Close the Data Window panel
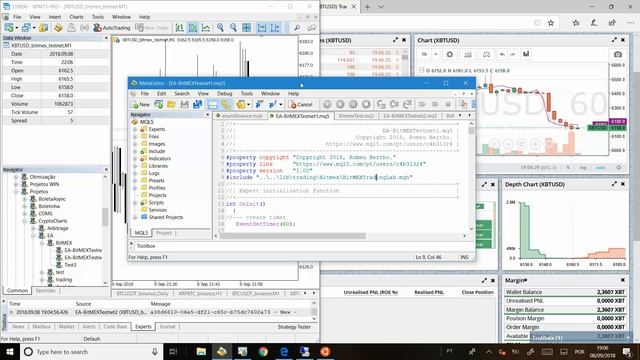Screen dimensions: 640x360 106,38
